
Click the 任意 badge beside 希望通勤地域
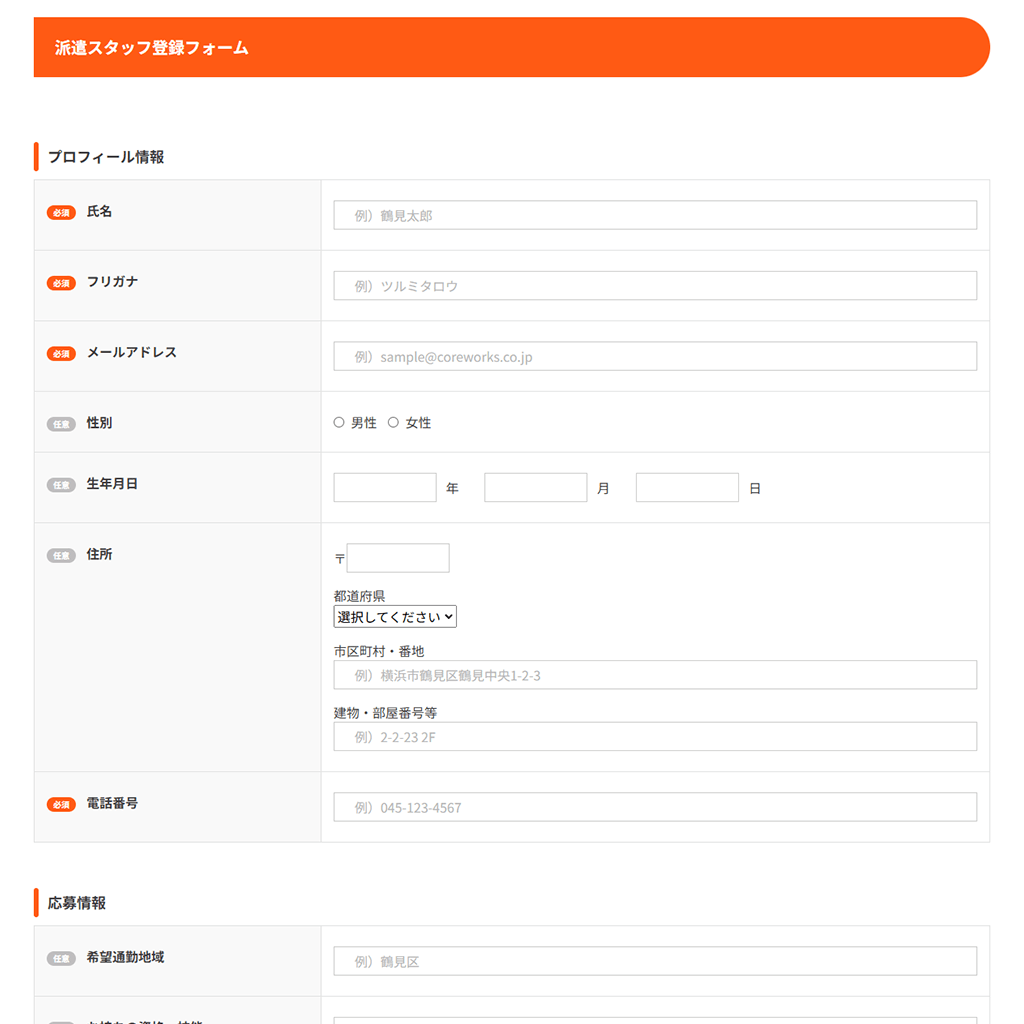coord(61,959)
